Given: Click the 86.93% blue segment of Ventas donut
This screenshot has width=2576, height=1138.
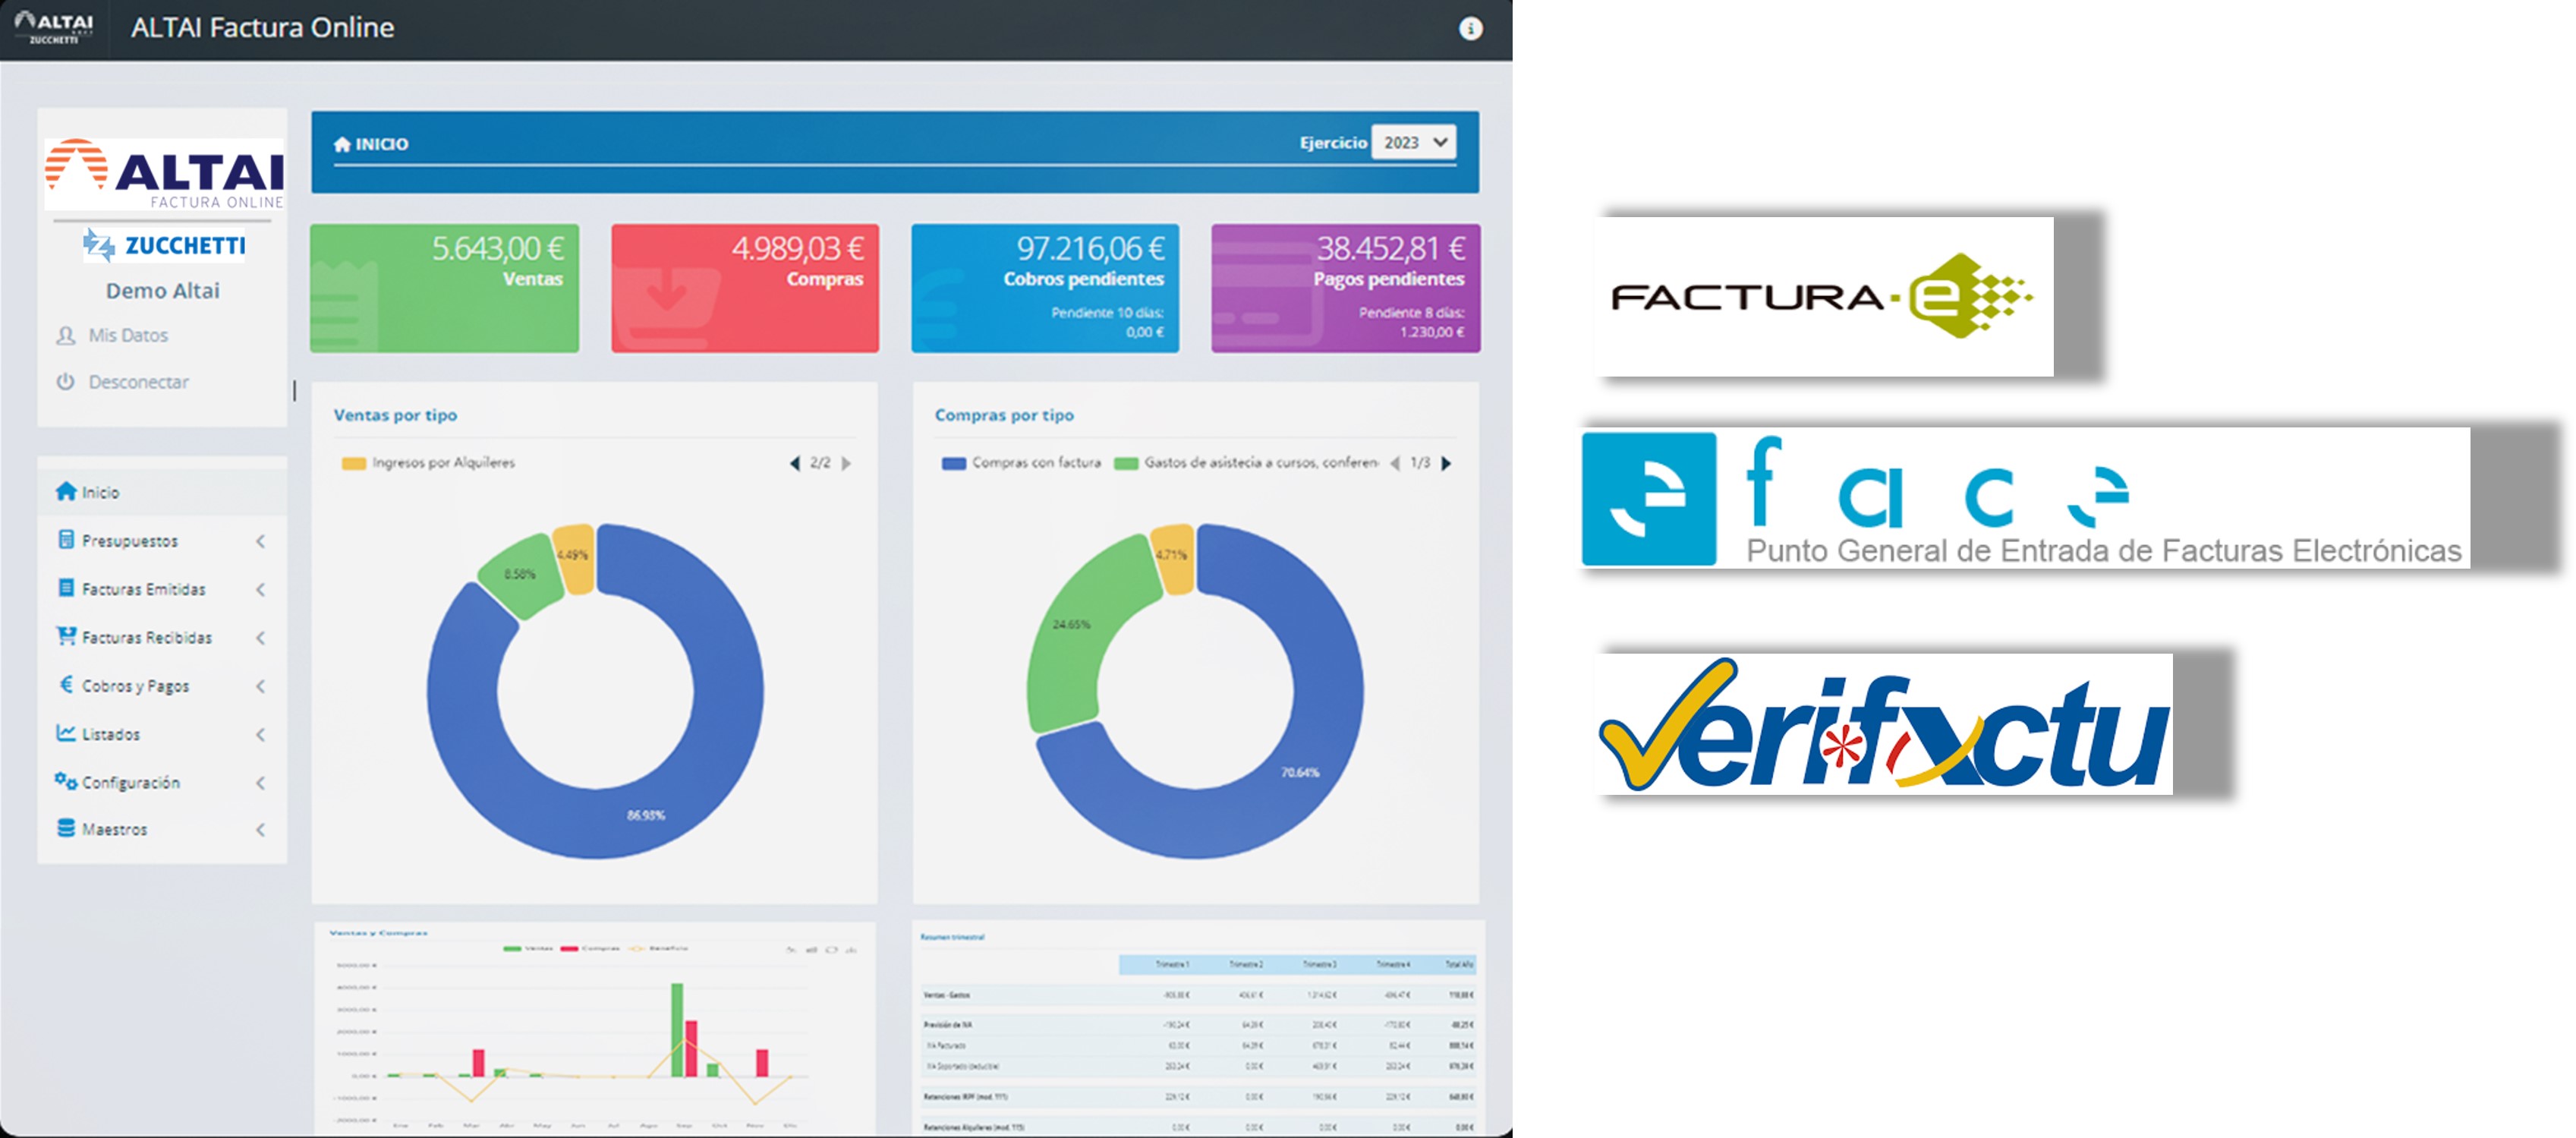Looking at the screenshot, I should pyautogui.click(x=646, y=815).
